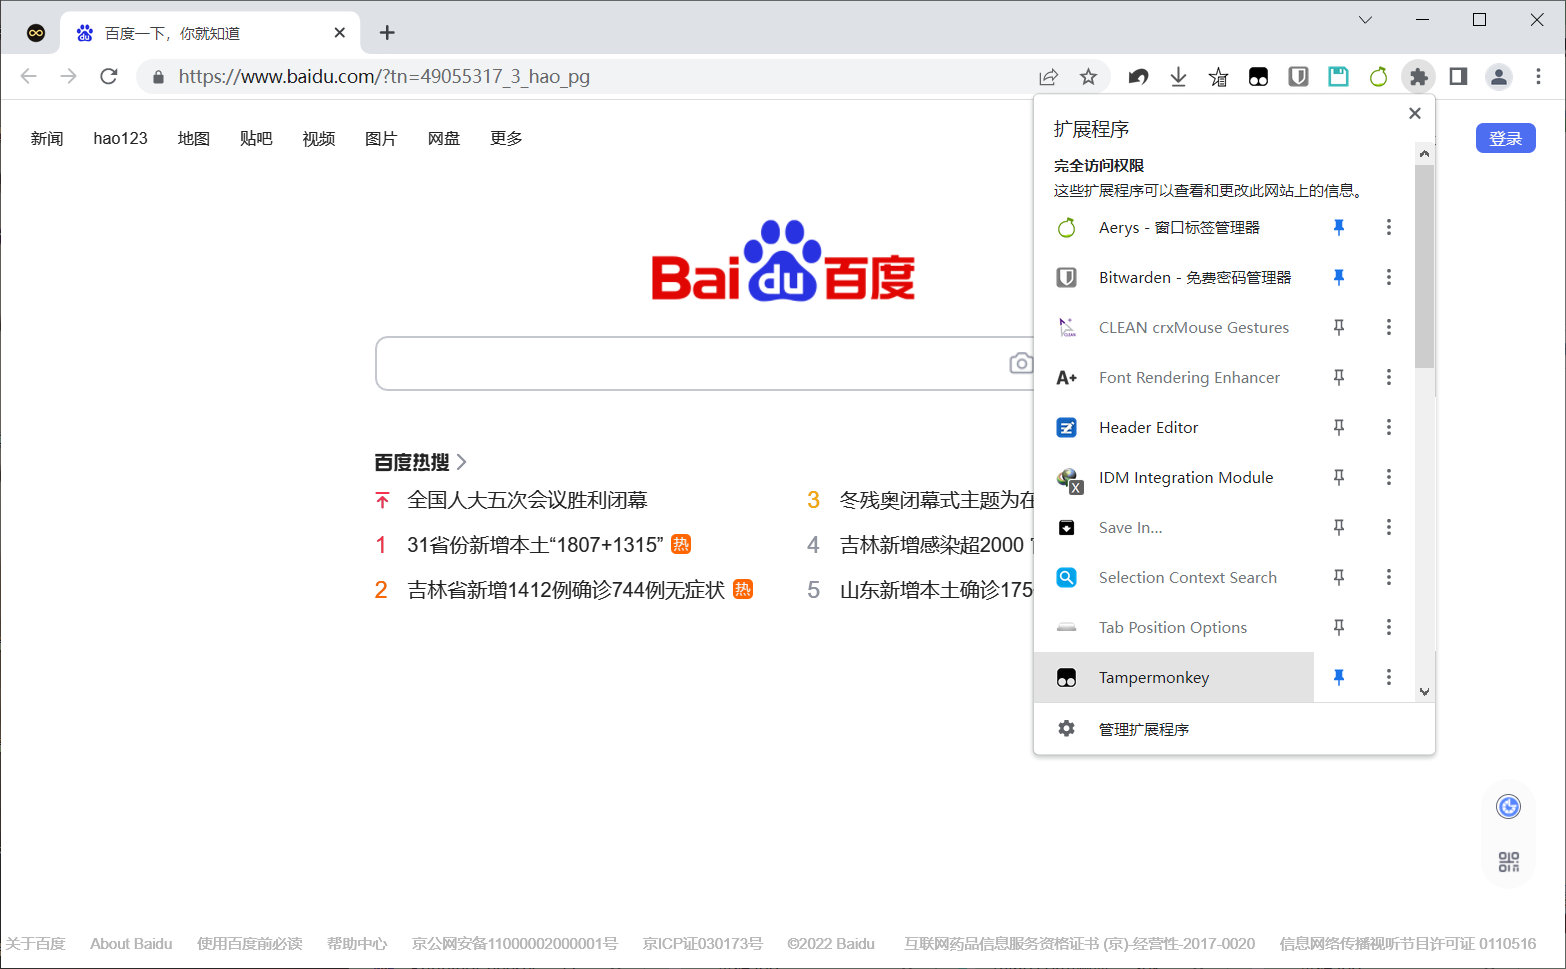Go back to the previous page
Viewport: 1566px width, 969px height.
[x=29, y=77]
